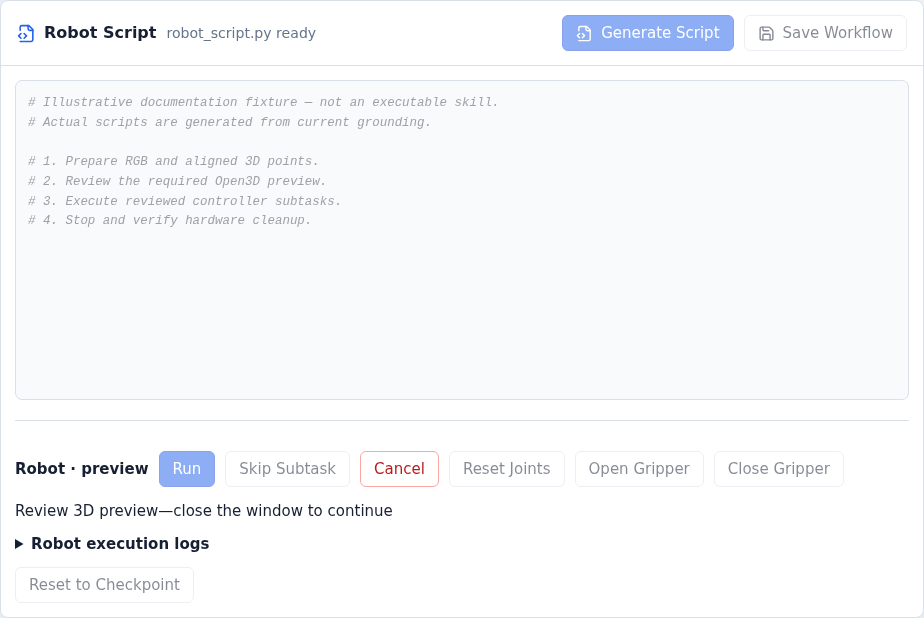Close the gripper
Image resolution: width=924 pixels, height=618 pixels.
[779, 469]
